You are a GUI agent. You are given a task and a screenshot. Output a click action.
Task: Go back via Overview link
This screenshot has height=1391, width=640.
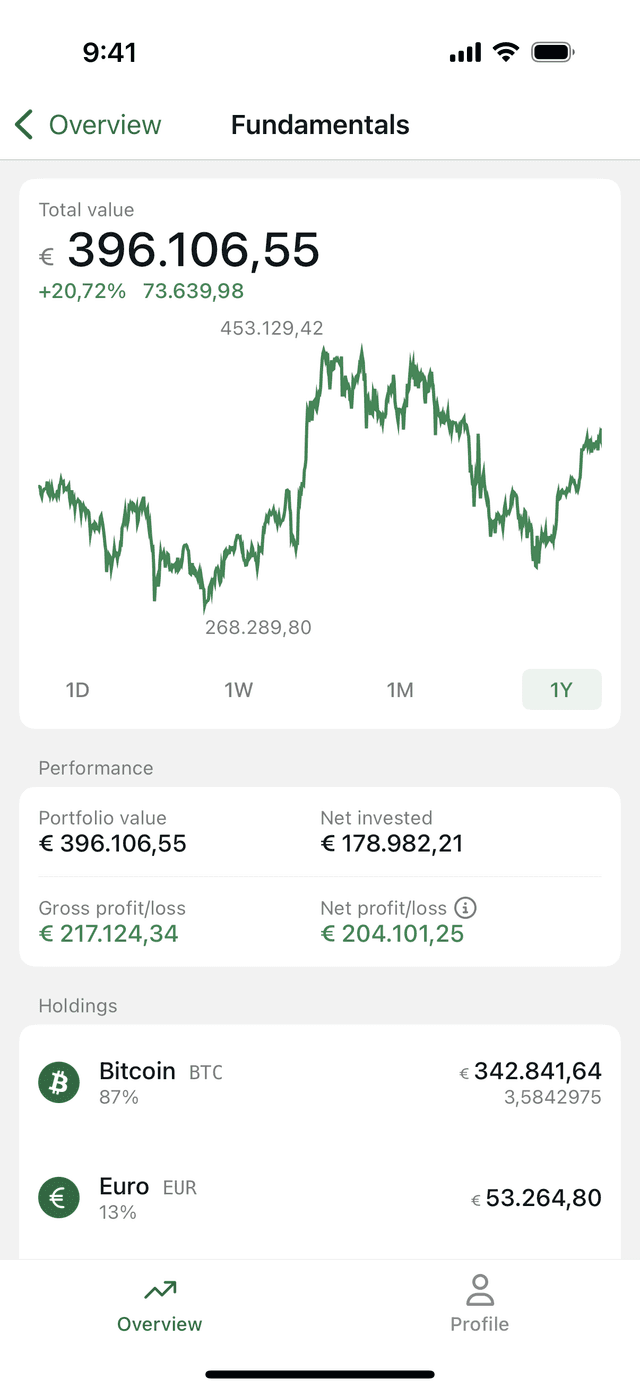(105, 125)
